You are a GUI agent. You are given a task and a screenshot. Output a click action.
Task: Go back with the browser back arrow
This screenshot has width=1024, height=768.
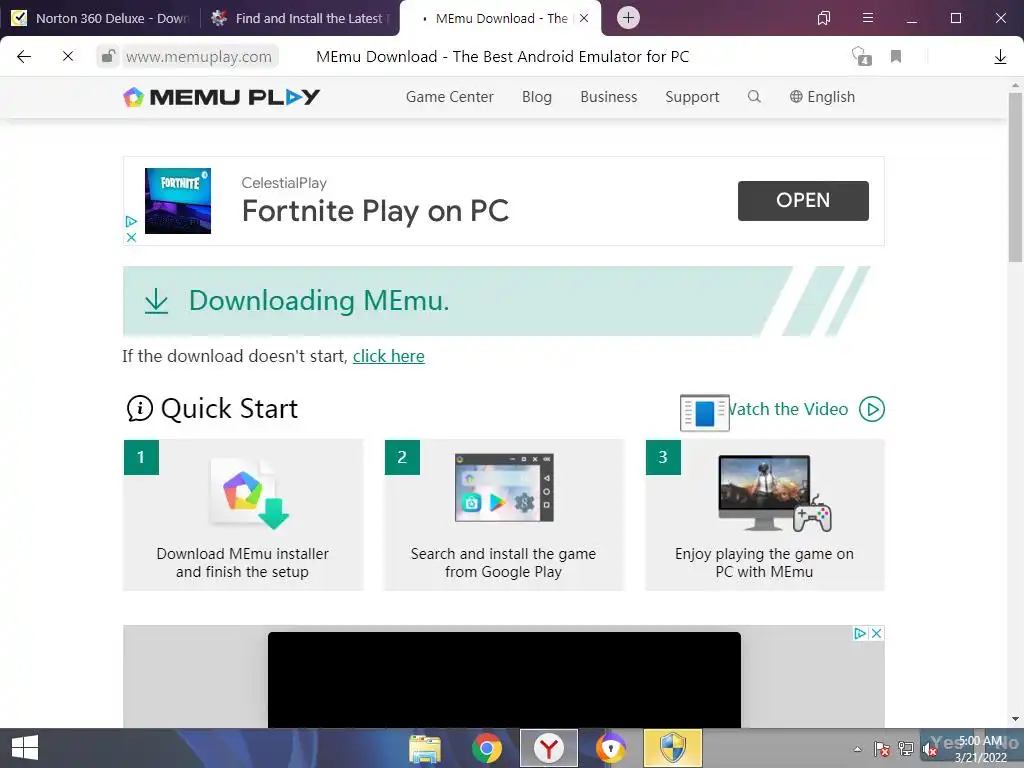pyautogui.click(x=24, y=57)
